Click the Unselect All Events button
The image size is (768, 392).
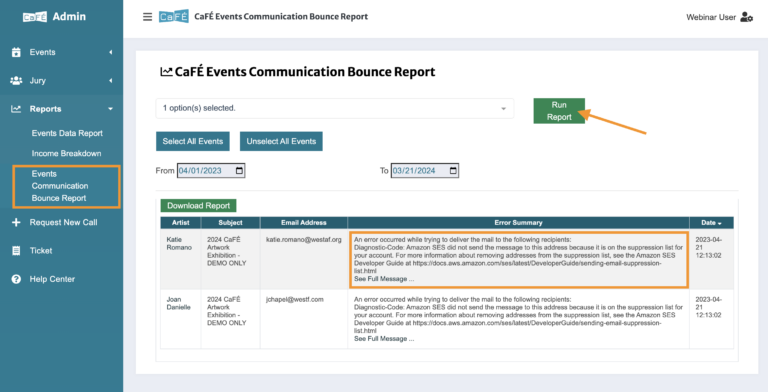(x=281, y=141)
